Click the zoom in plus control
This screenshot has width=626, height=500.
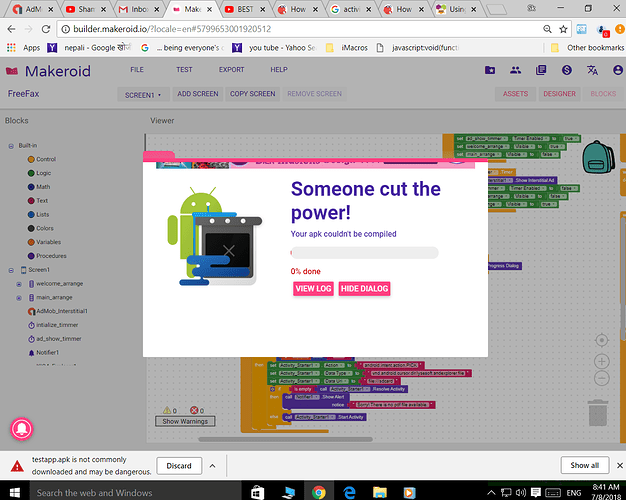[601, 360]
